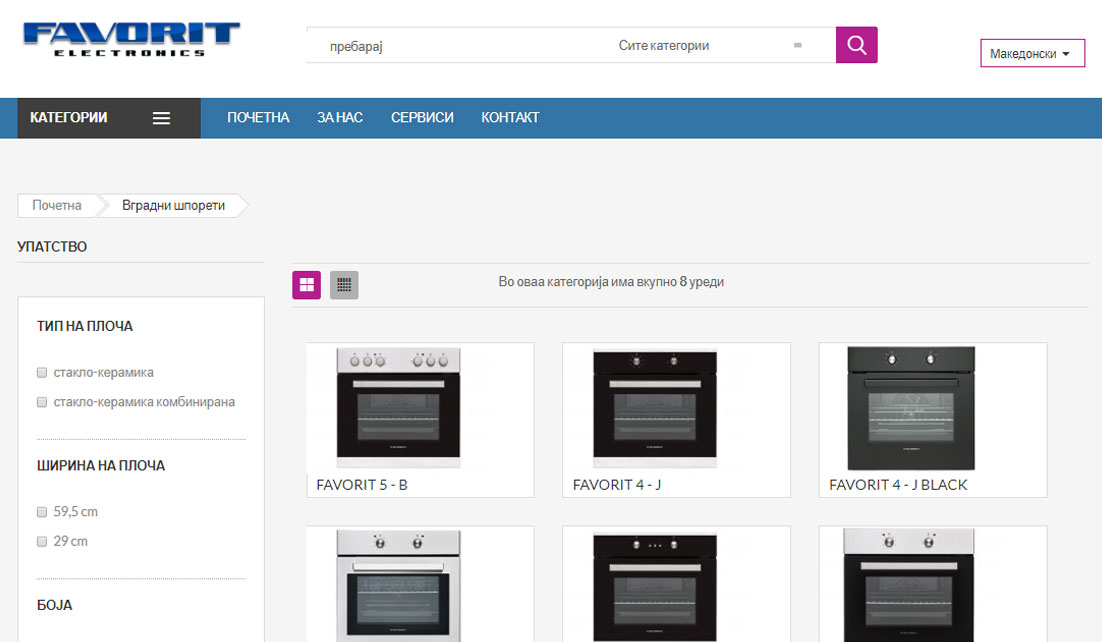Click the magnifying glass search button
Image resolution: width=1102 pixels, height=642 pixels.
click(x=856, y=45)
